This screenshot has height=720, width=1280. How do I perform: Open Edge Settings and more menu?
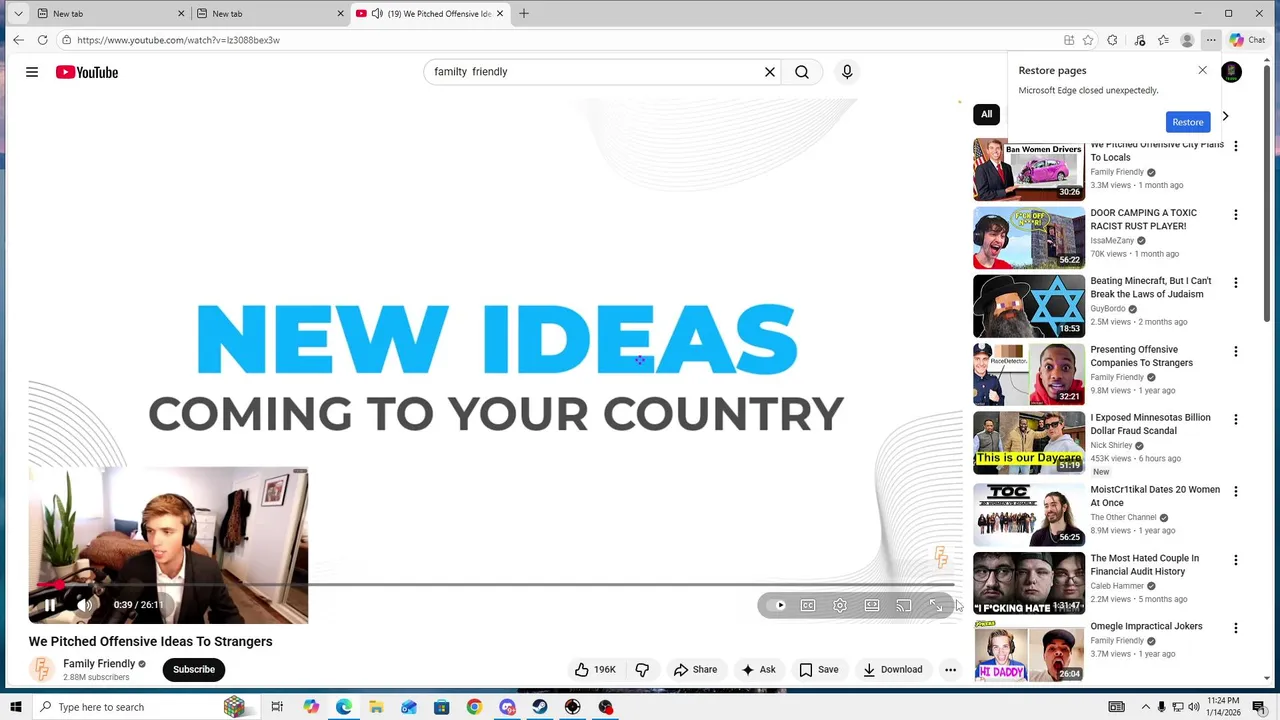coord(1211,40)
